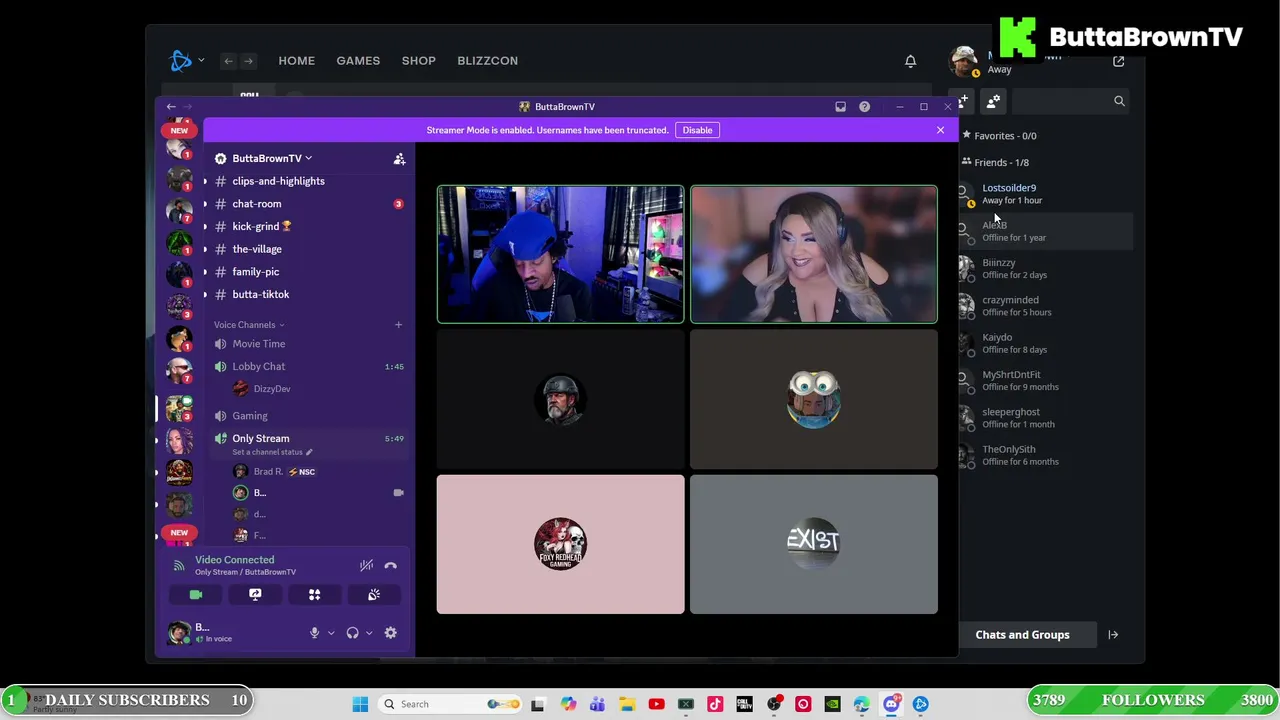Disconnect from the Only Stream voice call
The width and height of the screenshot is (1280, 720).
(391, 566)
